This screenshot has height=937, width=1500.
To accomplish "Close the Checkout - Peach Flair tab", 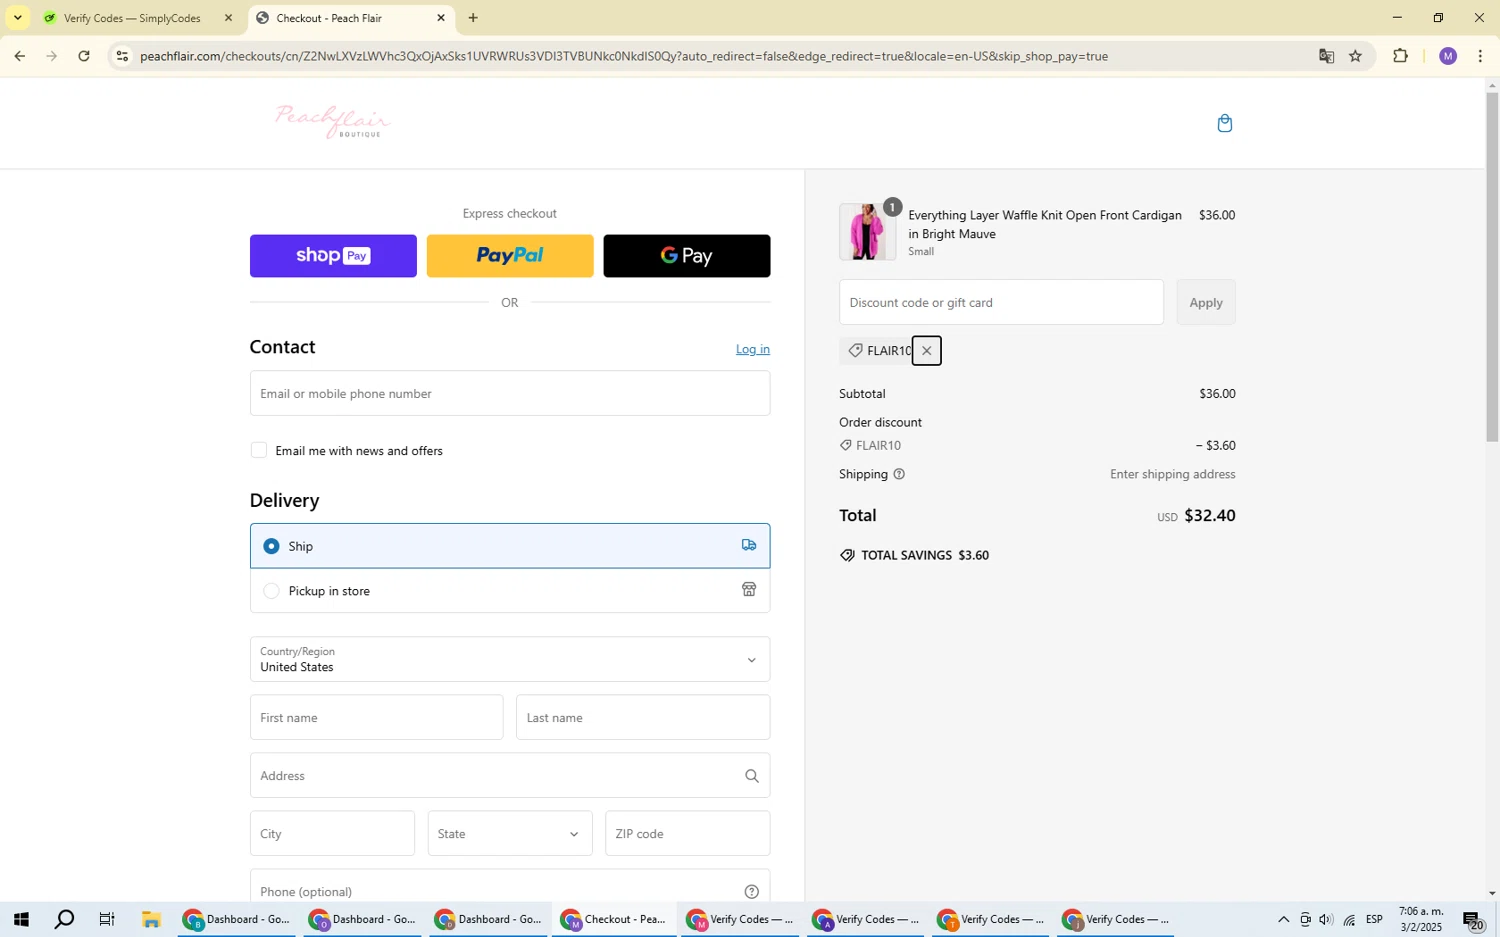I will (x=441, y=18).
